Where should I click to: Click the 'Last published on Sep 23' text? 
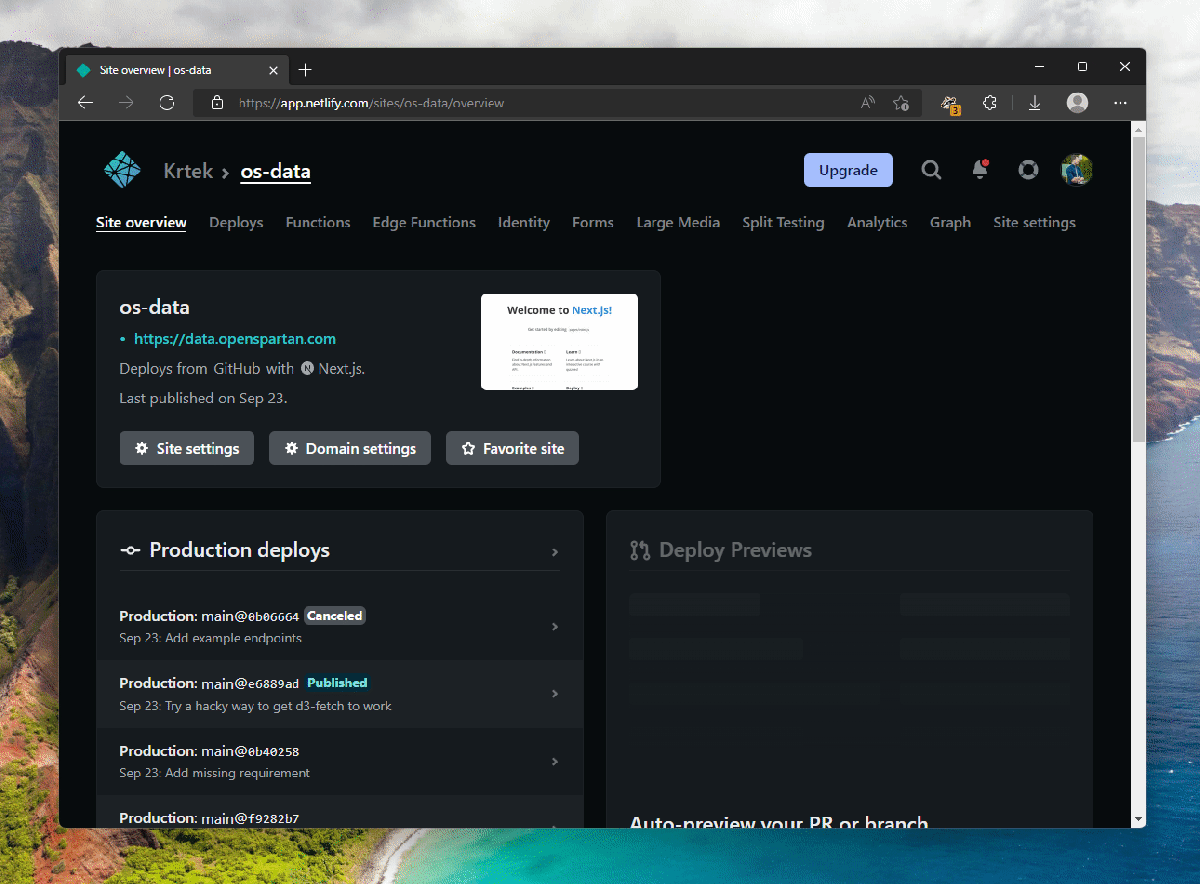click(203, 398)
